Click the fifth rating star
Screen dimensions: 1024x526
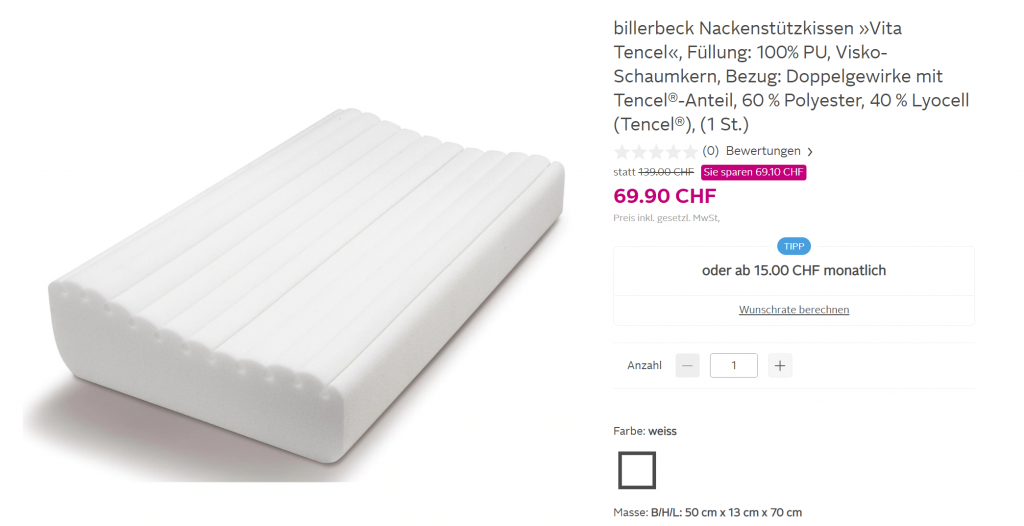(x=690, y=152)
